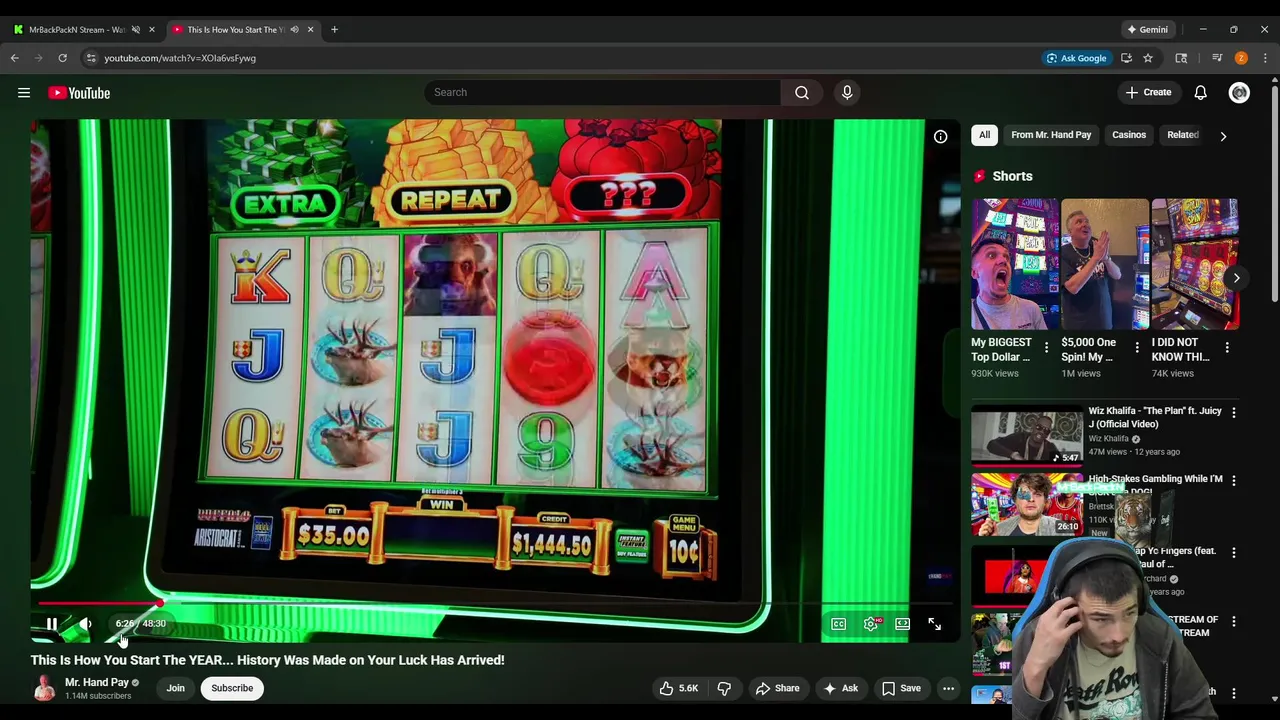Click into the YouTube search field
1280x720 pixels.
[x=602, y=92]
